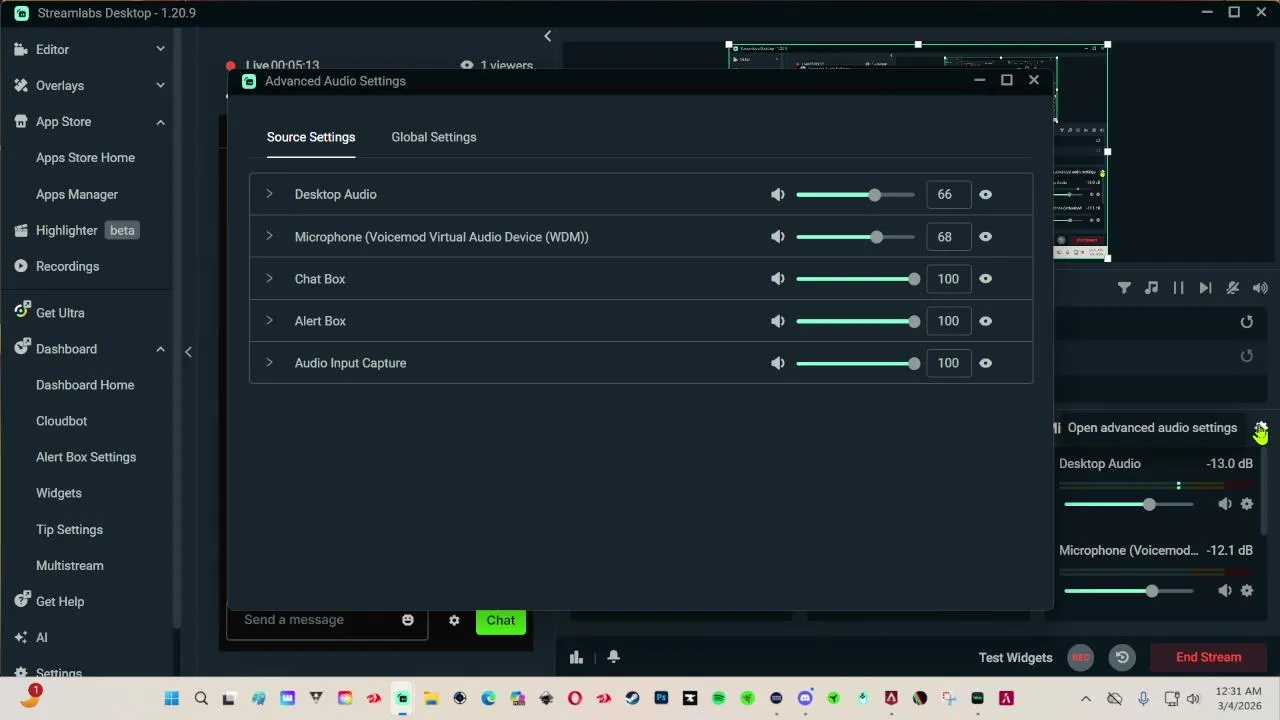Mute the Alert Box source in Advanced Audio Settings
This screenshot has height=720, width=1280.
(x=778, y=321)
